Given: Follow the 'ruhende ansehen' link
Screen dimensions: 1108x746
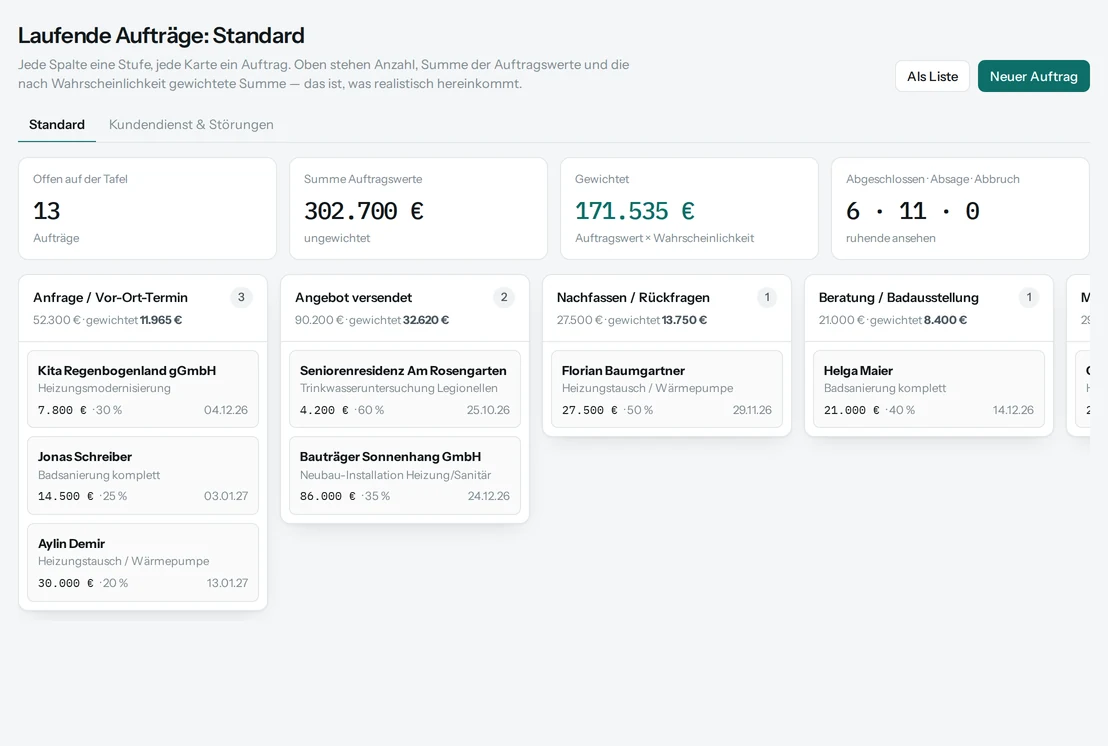Looking at the screenshot, I should click(890, 238).
